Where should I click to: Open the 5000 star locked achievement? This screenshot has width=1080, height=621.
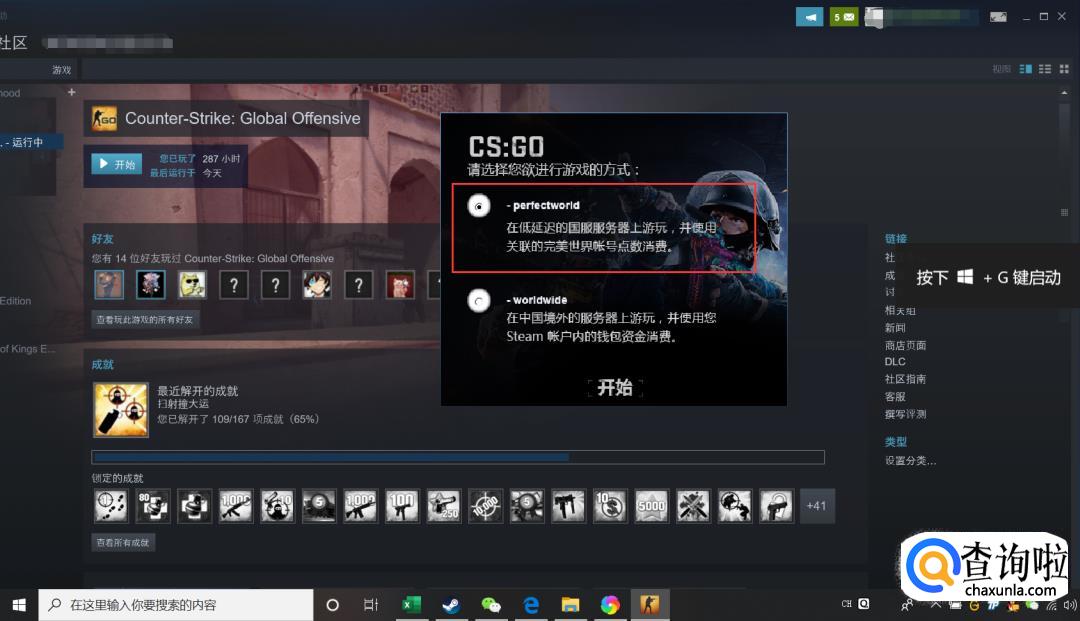(x=652, y=506)
